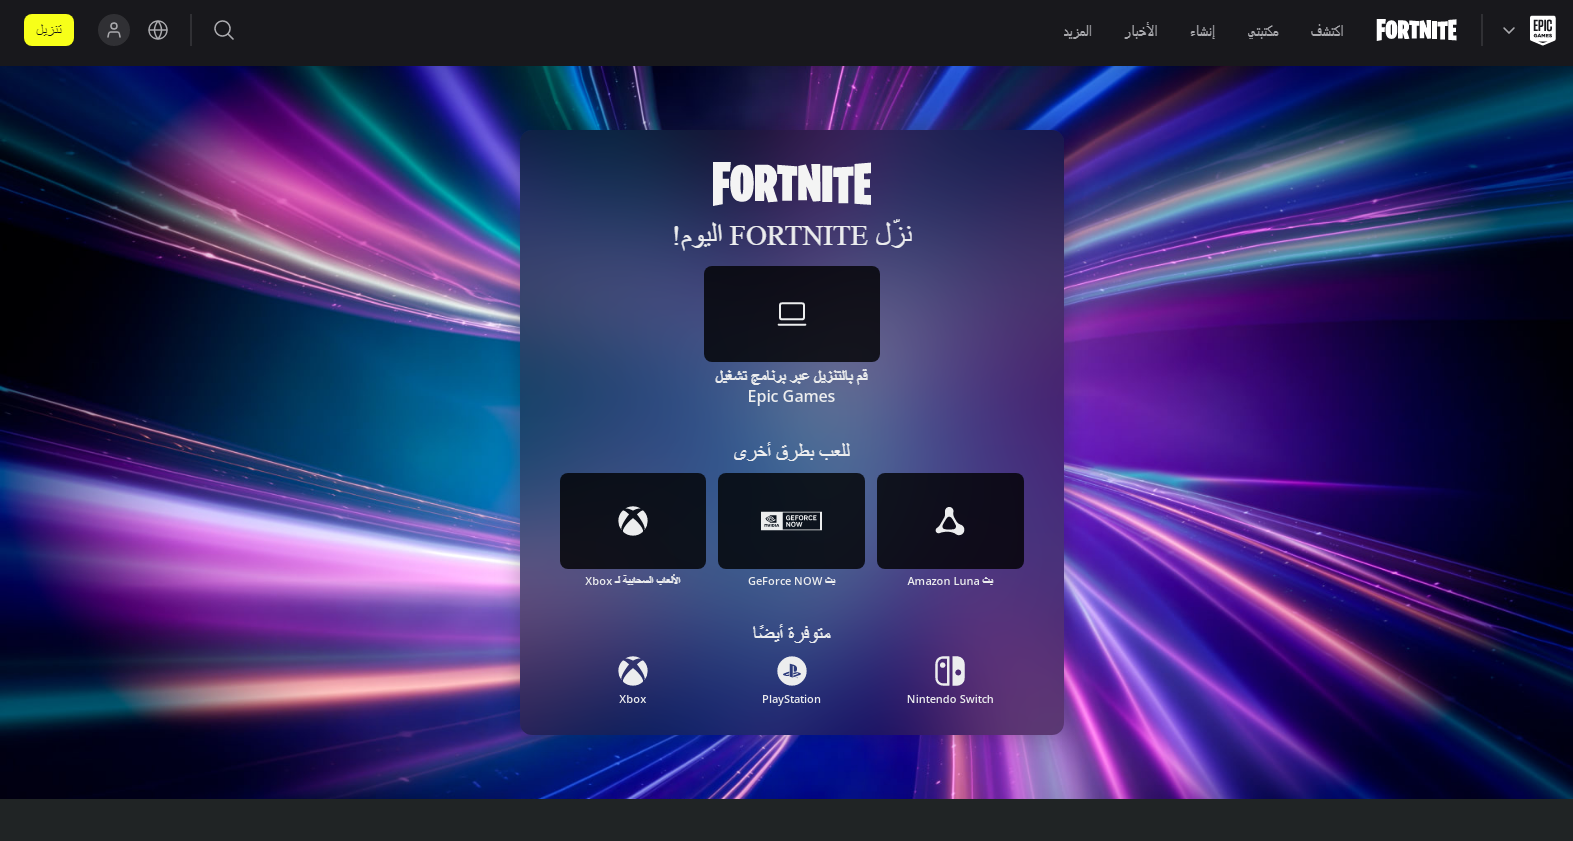Click the Epic Games logo icon
The height and width of the screenshot is (841, 1573).
tap(1542, 30)
